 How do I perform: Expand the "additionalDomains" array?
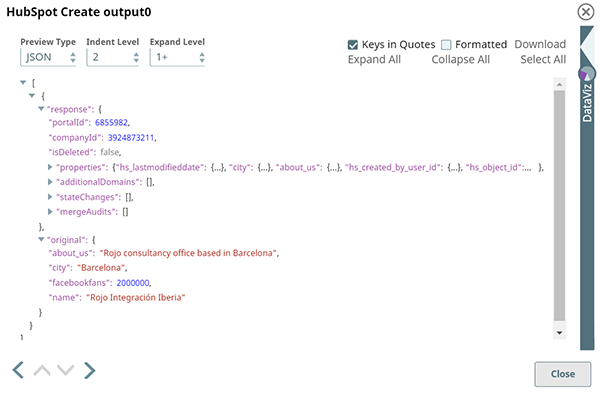(50, 182)
